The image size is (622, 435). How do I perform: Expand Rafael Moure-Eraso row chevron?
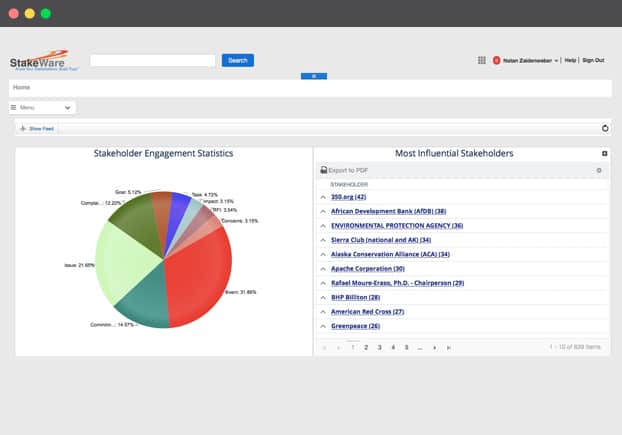[x=323, y=283]
